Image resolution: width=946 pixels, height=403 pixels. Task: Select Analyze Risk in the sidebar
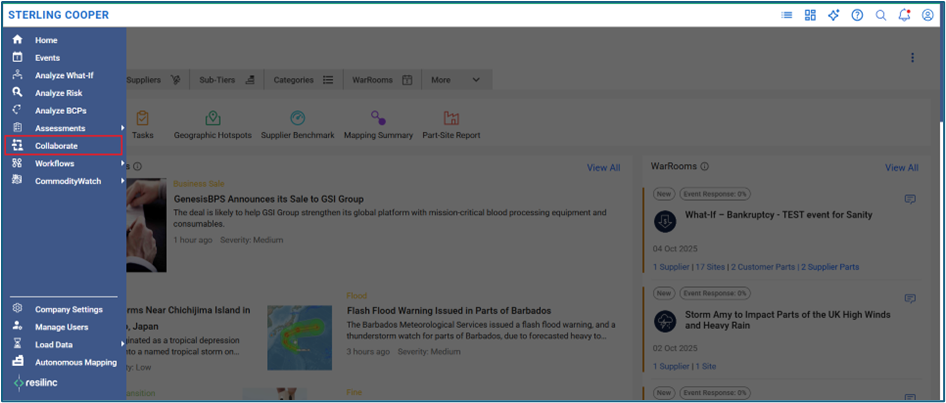coord(59,93)
